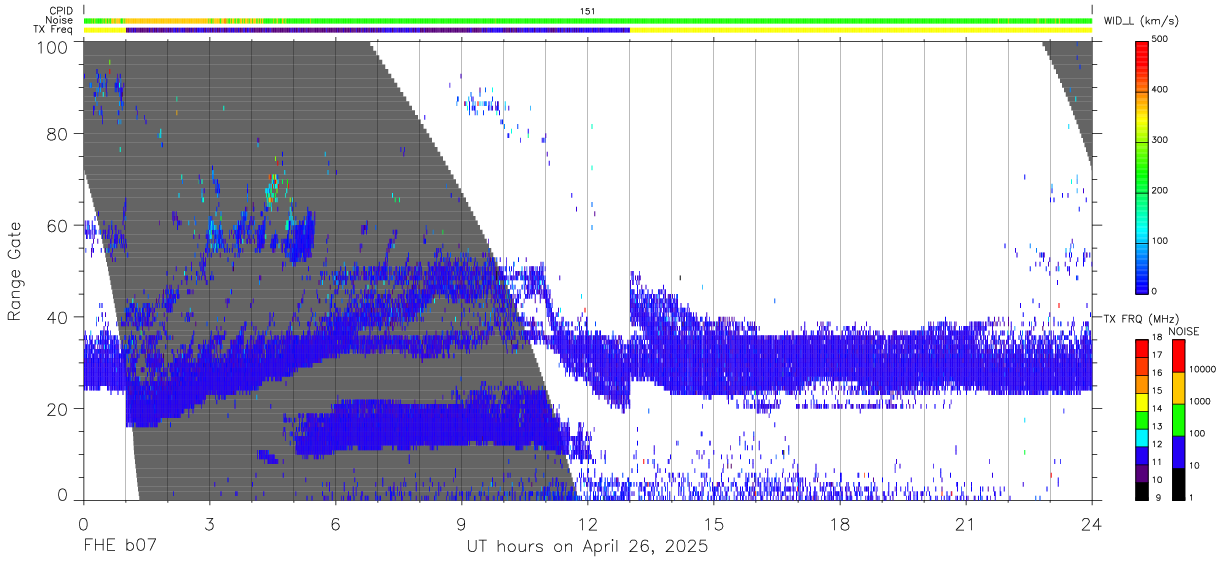Click the 200 label on width colorbar
The image size is (1228, 567).
[x=1161, y=190]
